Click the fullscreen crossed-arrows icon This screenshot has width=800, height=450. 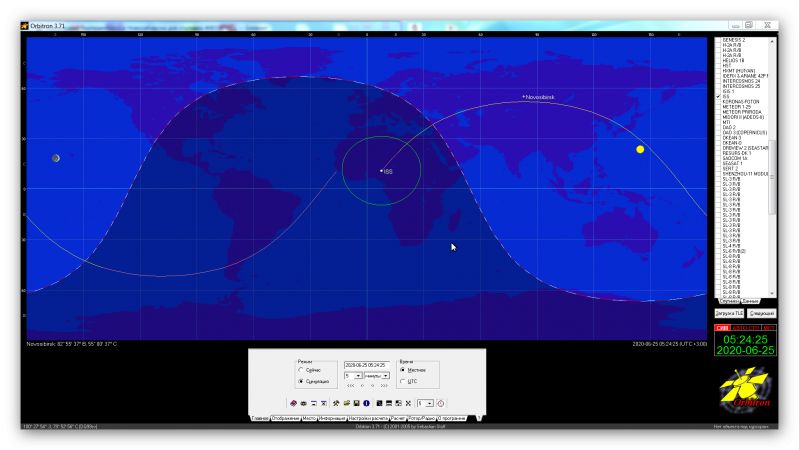[x=408, y=403]
